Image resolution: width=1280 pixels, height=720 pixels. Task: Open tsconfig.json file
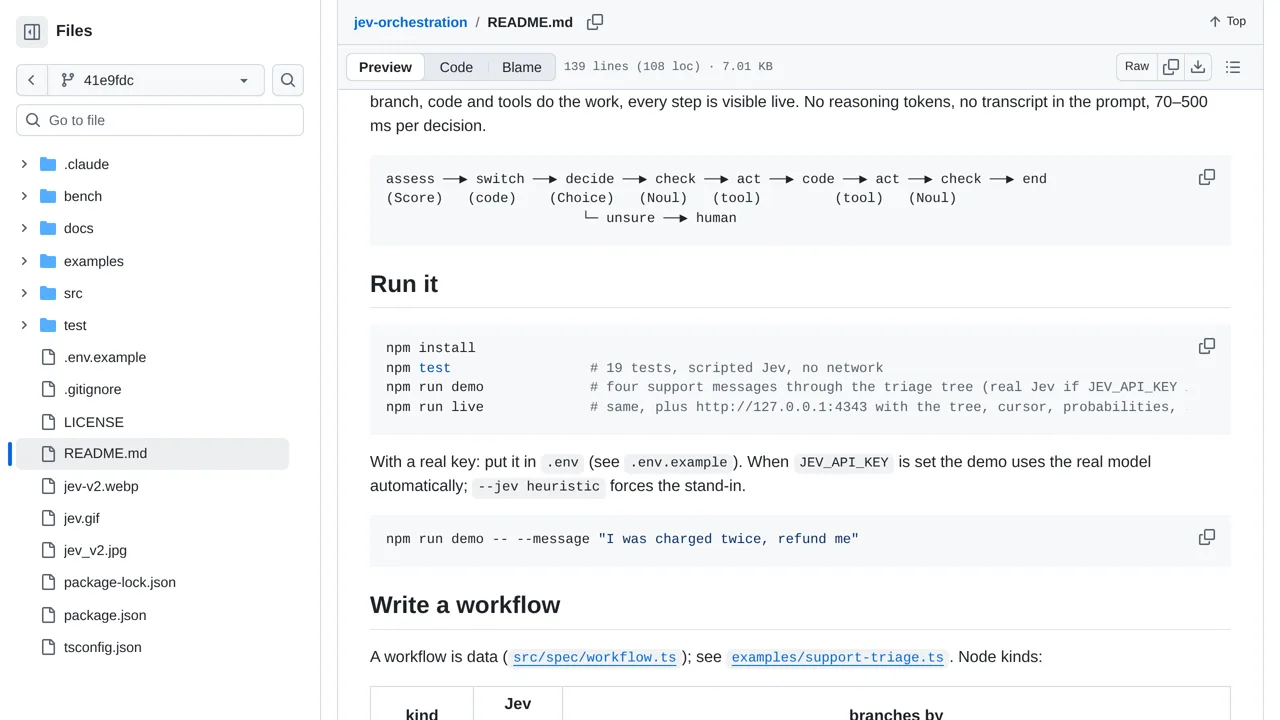[103, 647]
